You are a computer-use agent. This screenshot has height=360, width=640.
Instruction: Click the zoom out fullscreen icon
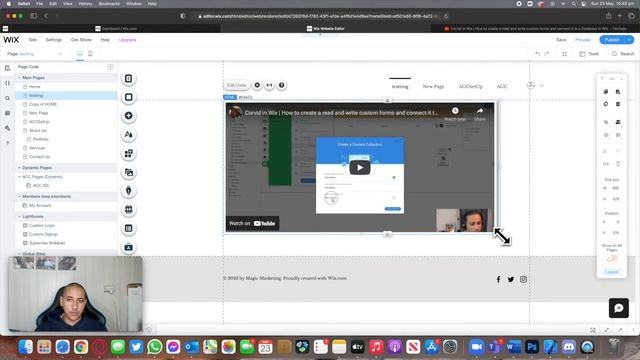click(x=565, y=54)
